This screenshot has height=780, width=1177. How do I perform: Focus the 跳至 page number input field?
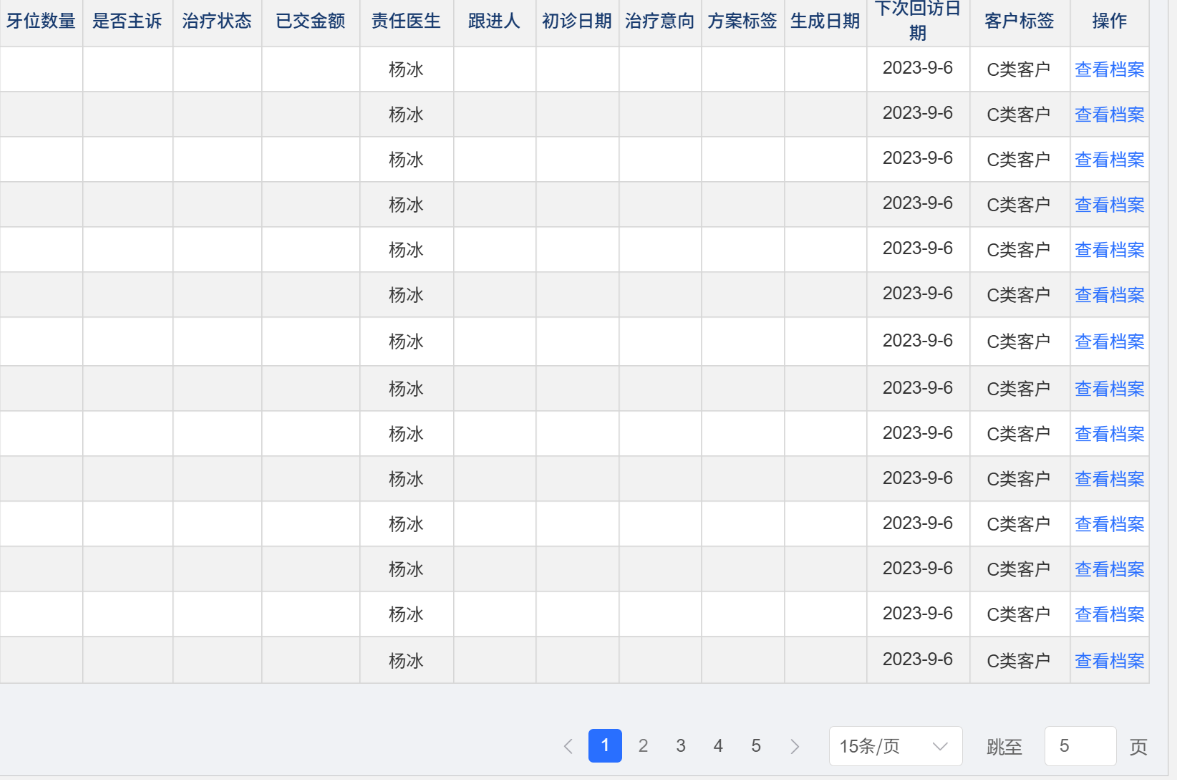[1079, 746]
